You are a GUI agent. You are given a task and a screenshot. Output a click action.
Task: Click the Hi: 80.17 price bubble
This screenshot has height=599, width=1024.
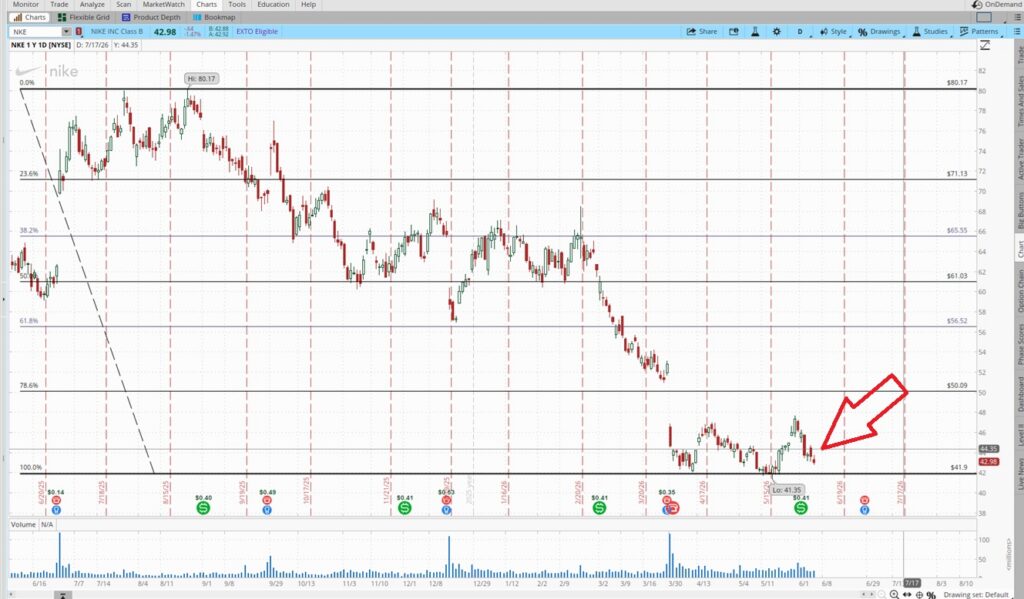201,78
